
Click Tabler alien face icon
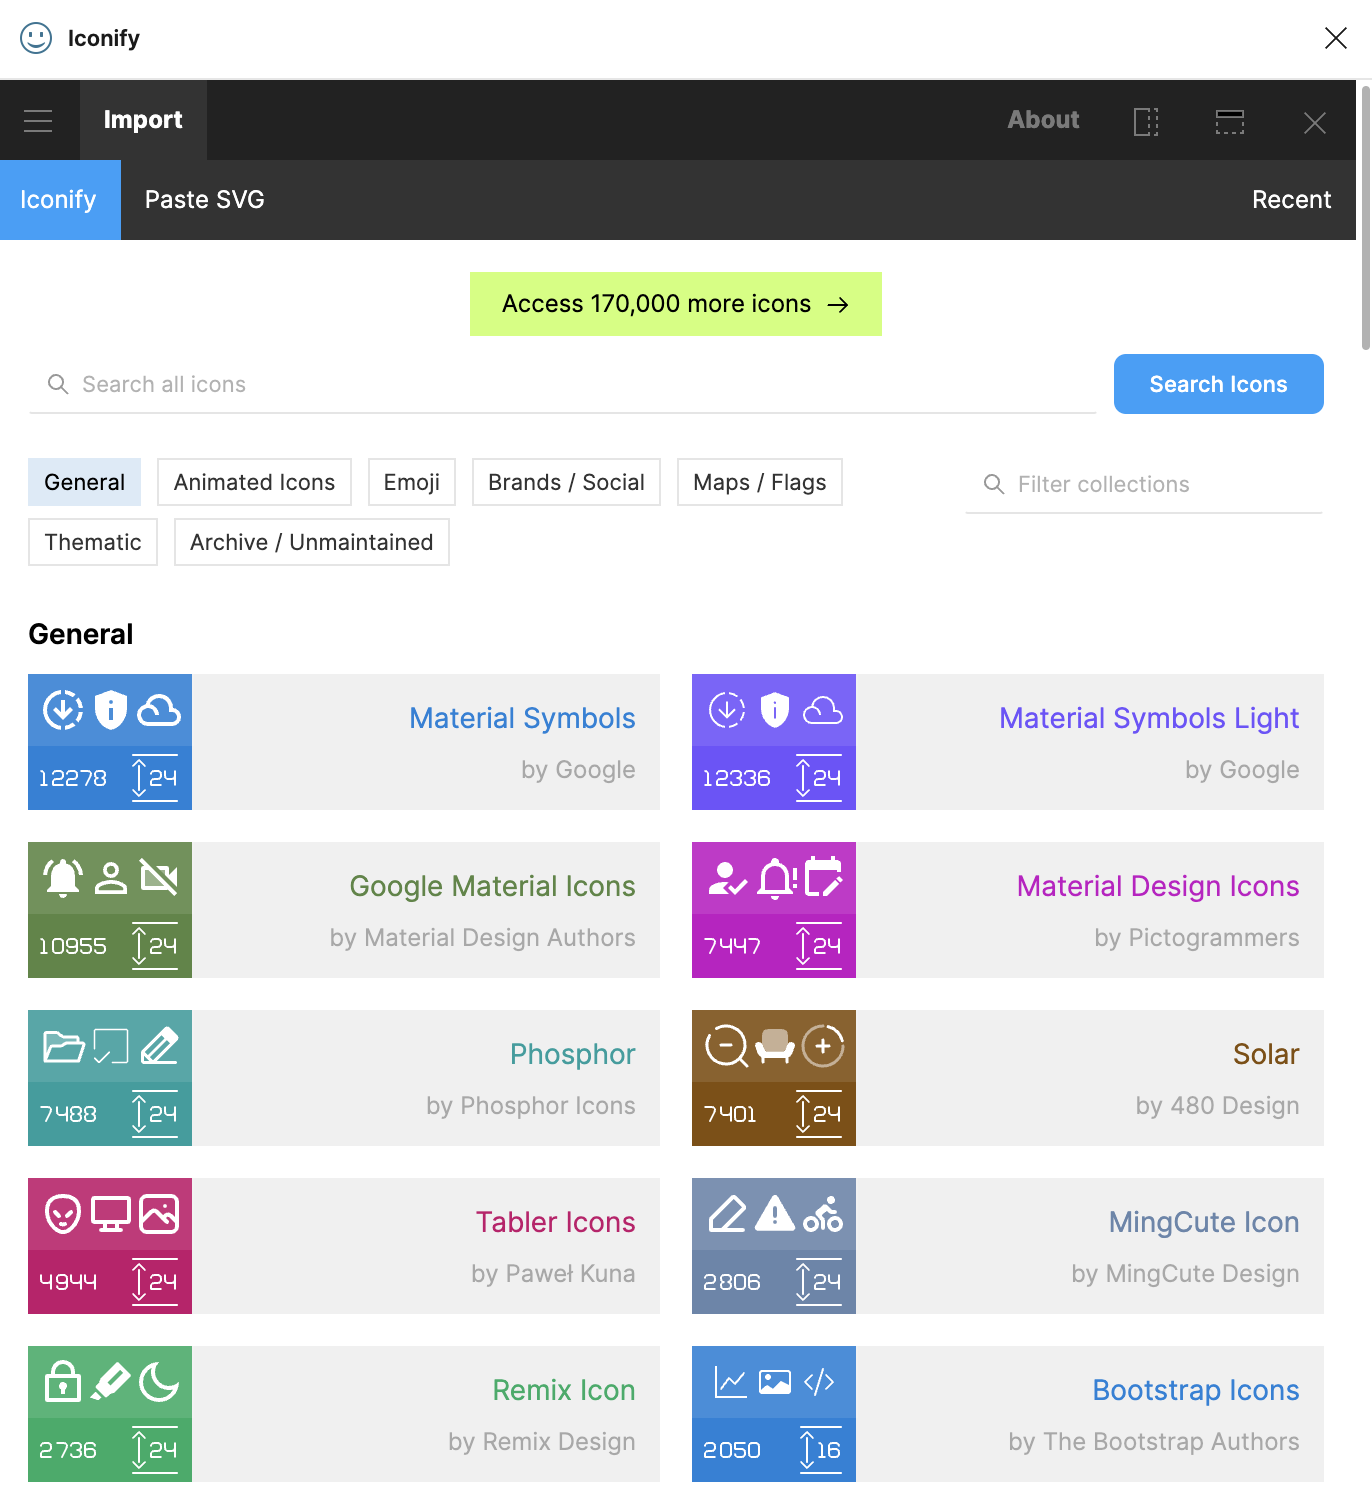[x=63, y=1214]
